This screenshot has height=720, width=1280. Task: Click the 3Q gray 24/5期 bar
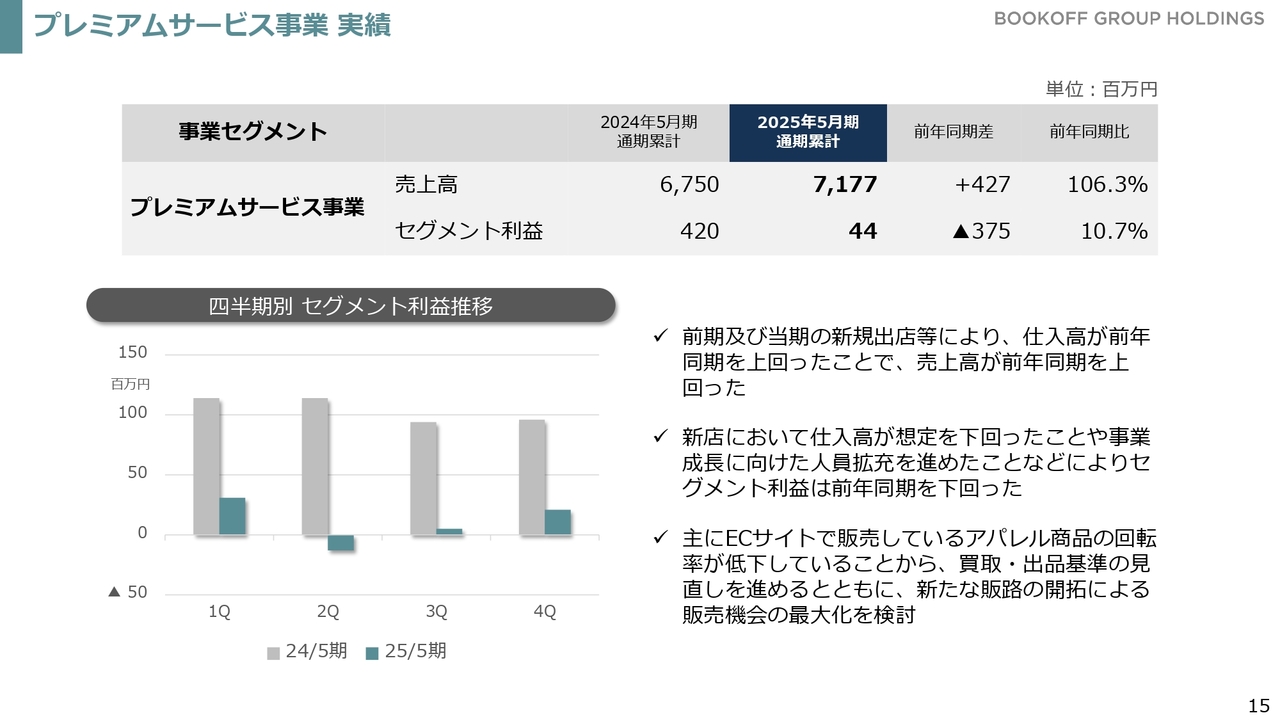click(424, 479)
